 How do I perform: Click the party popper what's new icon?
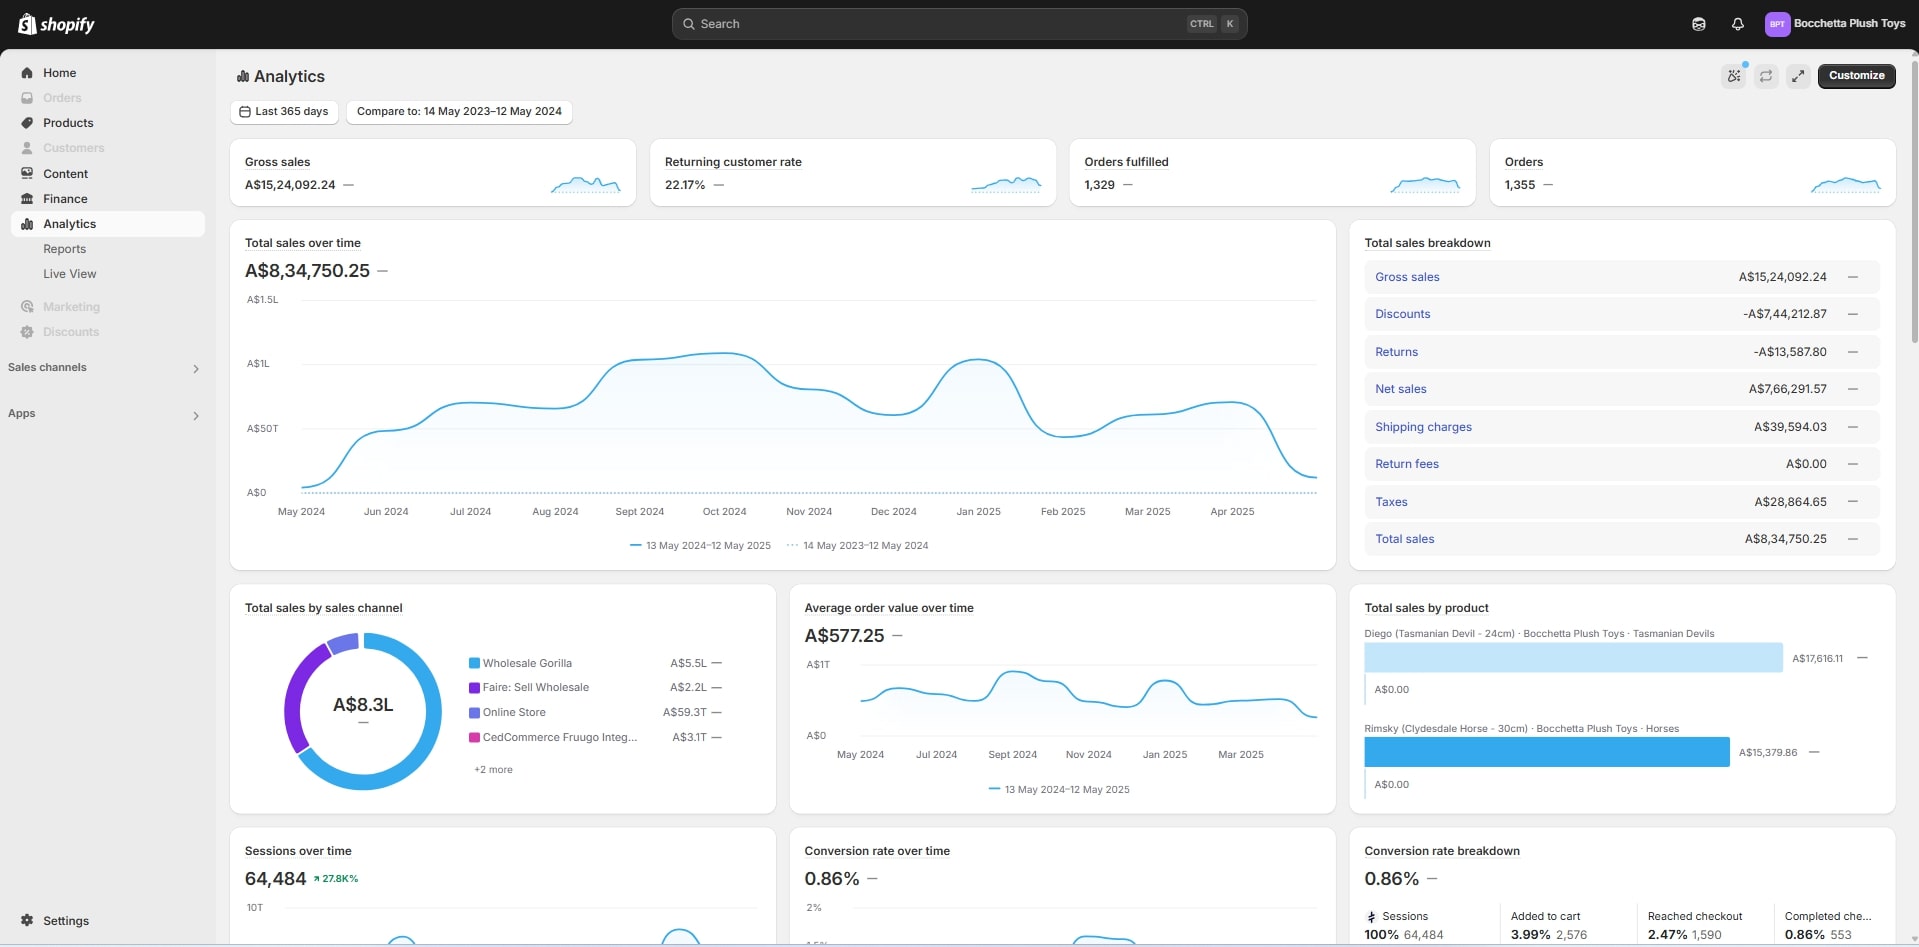click(1734, 76)
